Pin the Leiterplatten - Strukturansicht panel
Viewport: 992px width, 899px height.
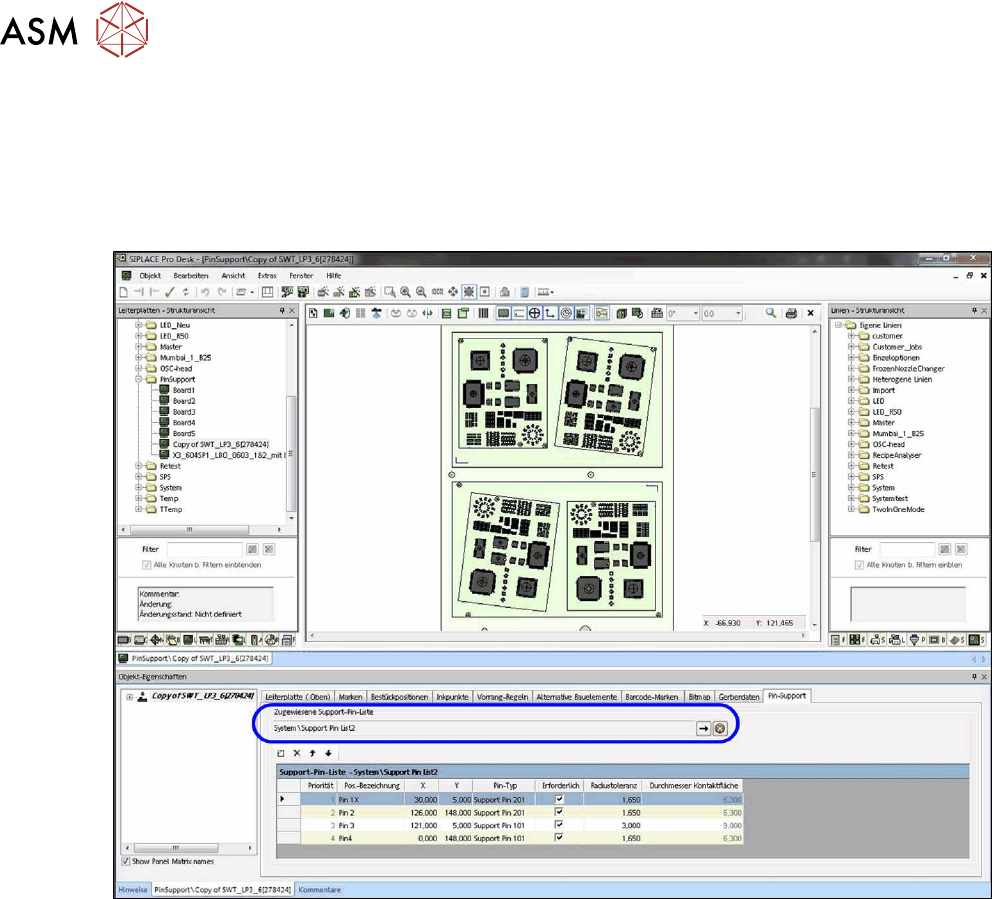(282, 311)
